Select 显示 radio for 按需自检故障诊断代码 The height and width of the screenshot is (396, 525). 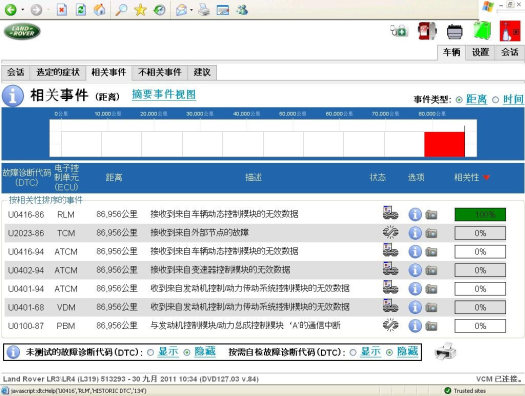point(353,352)
